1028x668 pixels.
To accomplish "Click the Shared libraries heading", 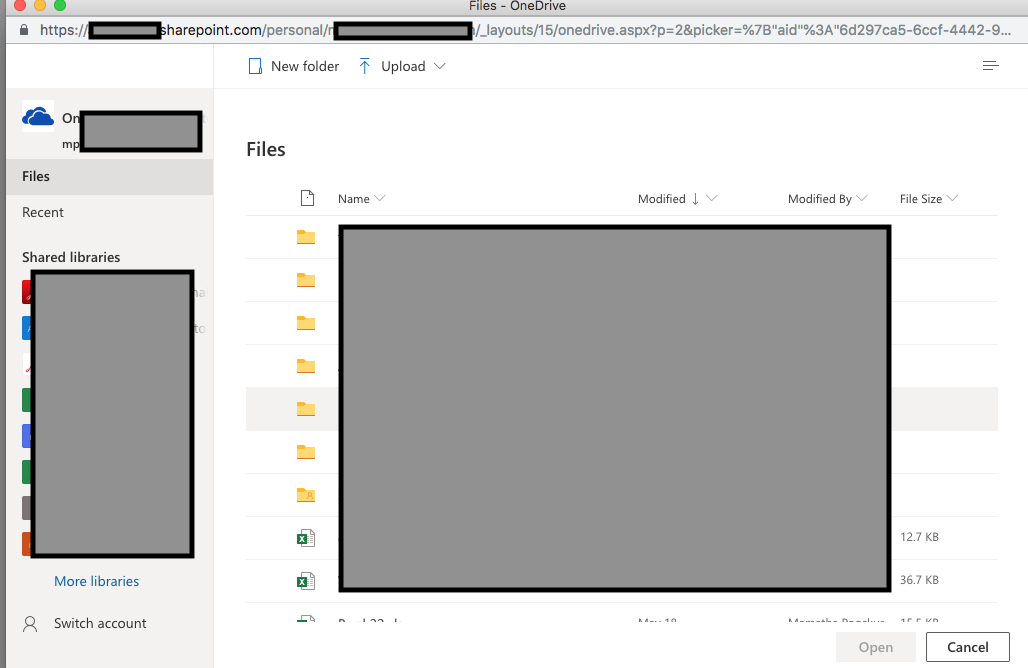I will [x=71, y=257].
